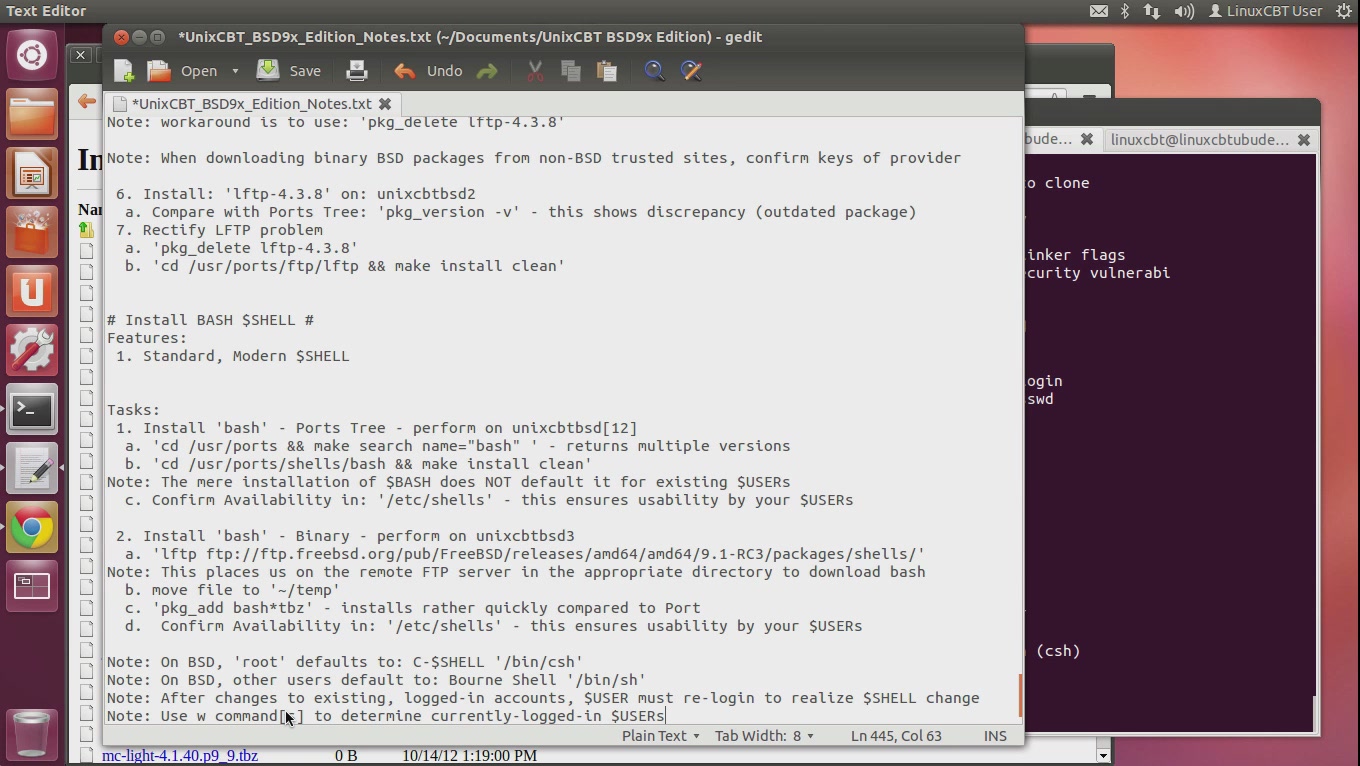Open Workspace Switcher from launcher
The height and width of the screenshot is (766, 1360).
pyautogui.click(x=32, y=587)
